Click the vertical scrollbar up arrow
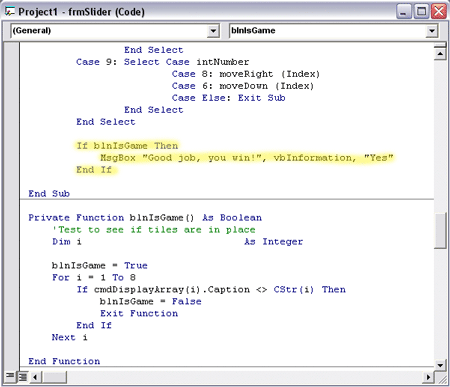Screen dimensions: 450x387 (440, 53)
